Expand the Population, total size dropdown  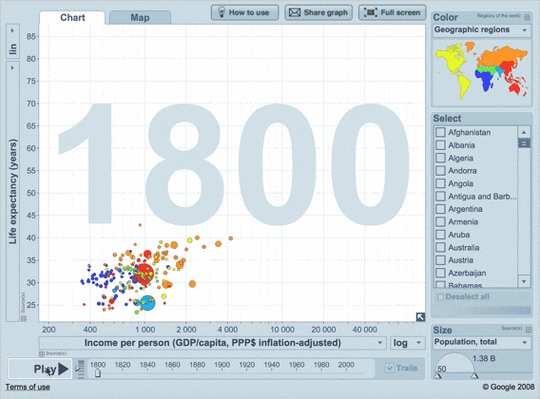481,342
